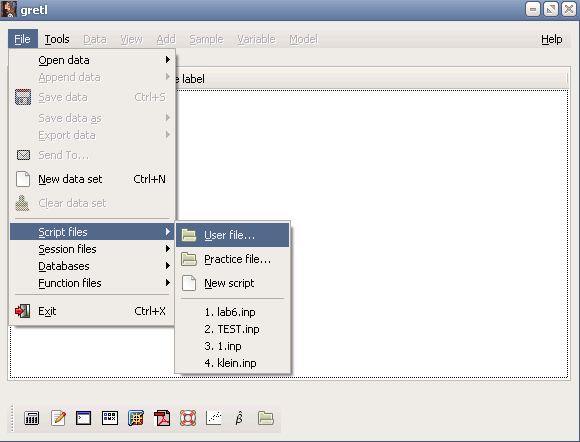Select New data set menu entry
Viewport: 580px width, 442px height.
[92, 179]
